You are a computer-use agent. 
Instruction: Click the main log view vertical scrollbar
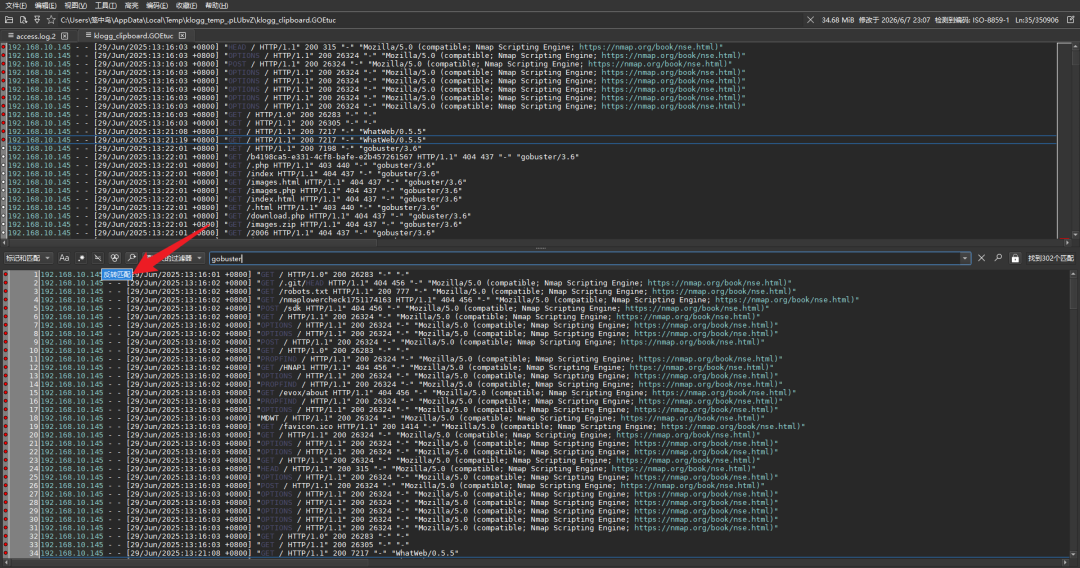(1073, 140)
